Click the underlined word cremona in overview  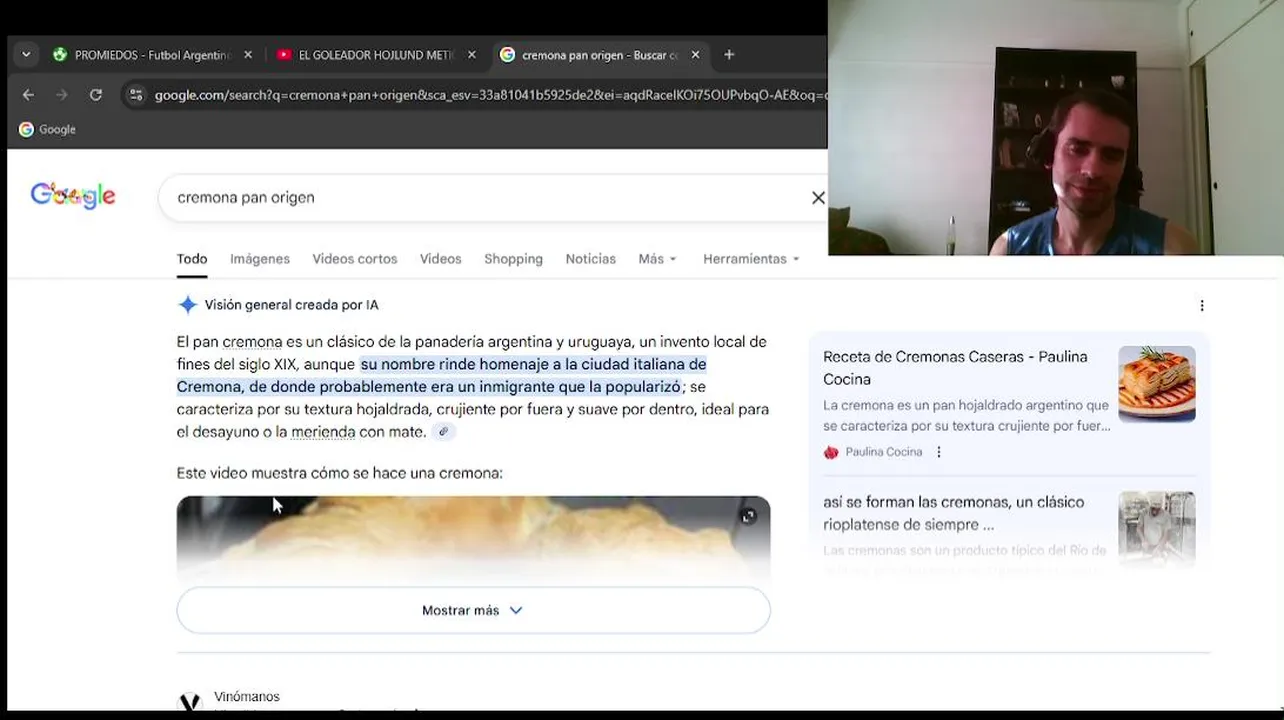click(252, 342)
